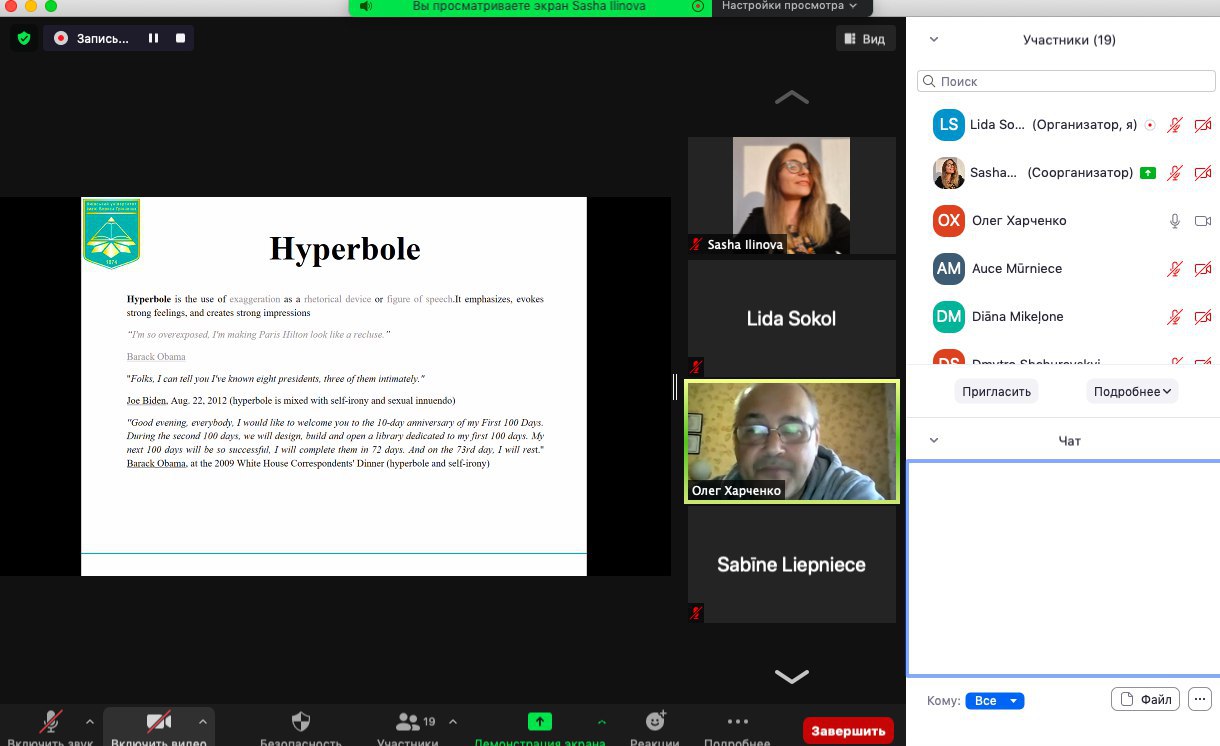Focus the Поиск participant search field
The width and height of the screenshot is (1220, 746).
point(1066,81)
